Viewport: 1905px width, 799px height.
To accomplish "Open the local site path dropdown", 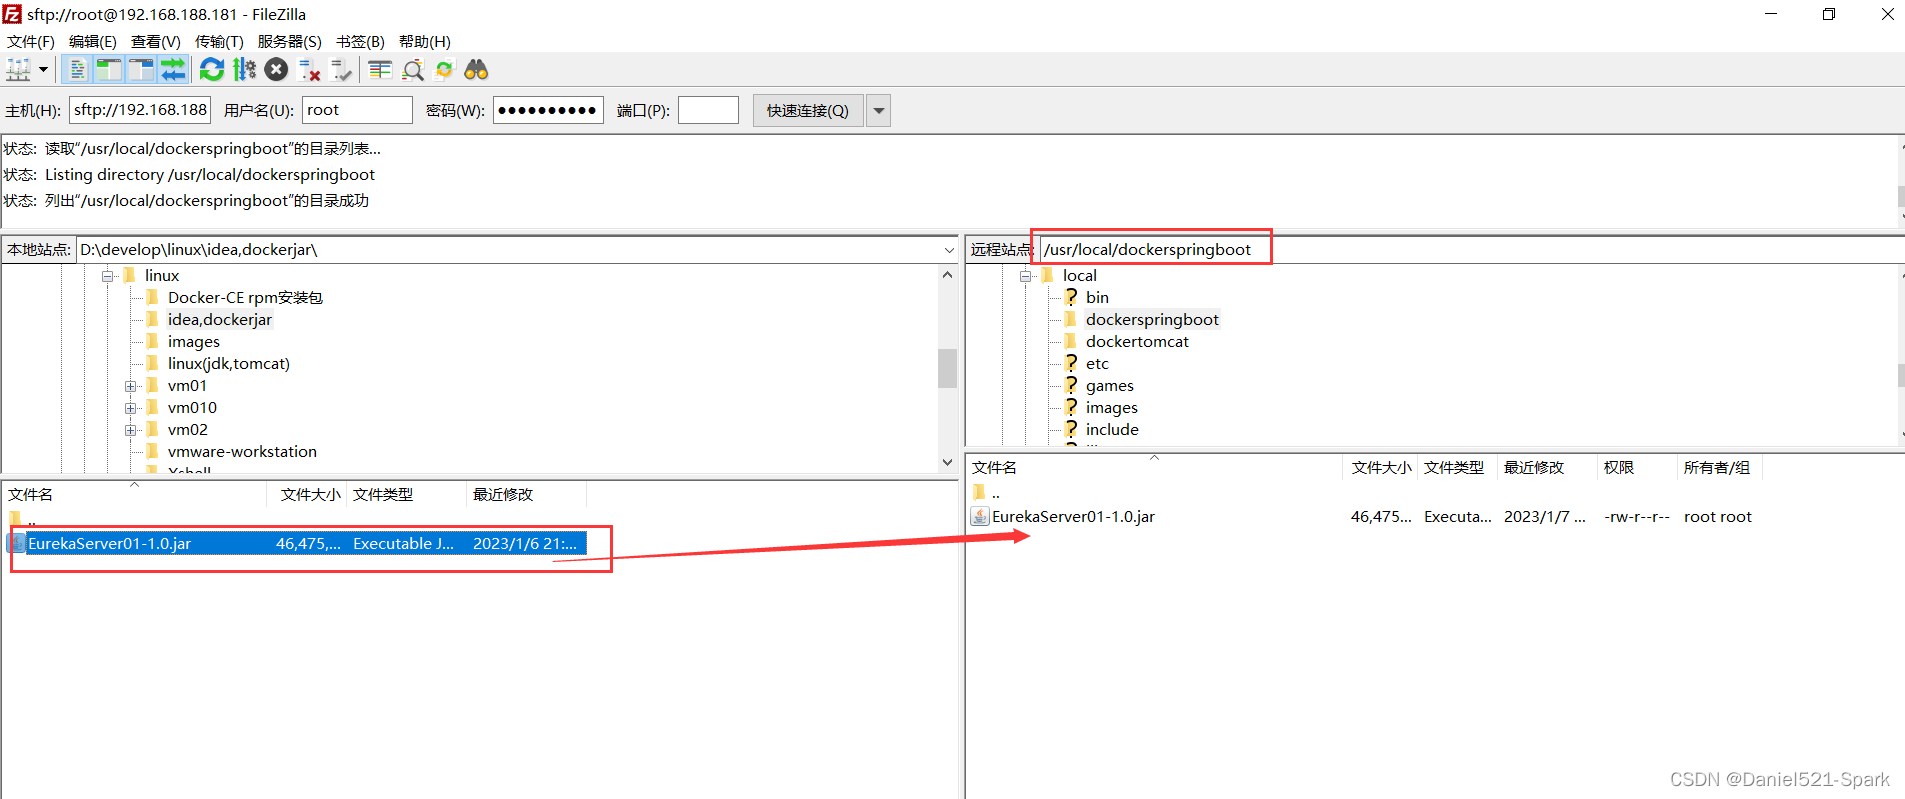I will coord(948,250).
